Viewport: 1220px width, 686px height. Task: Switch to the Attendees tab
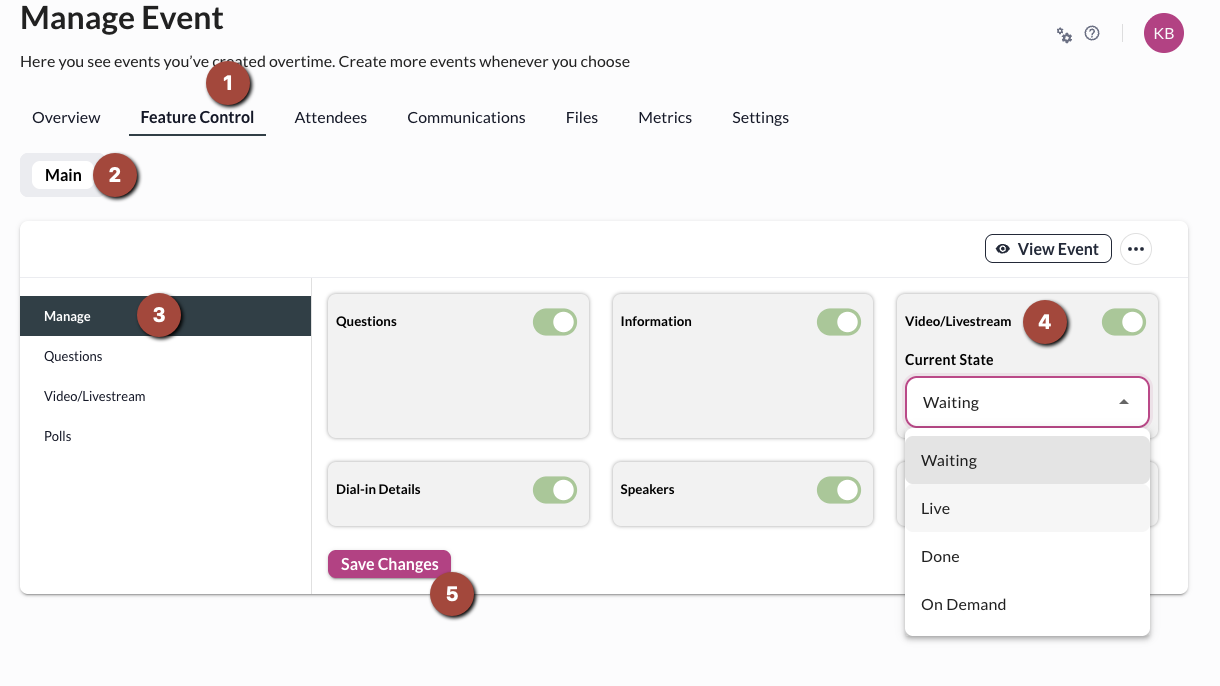330,117
